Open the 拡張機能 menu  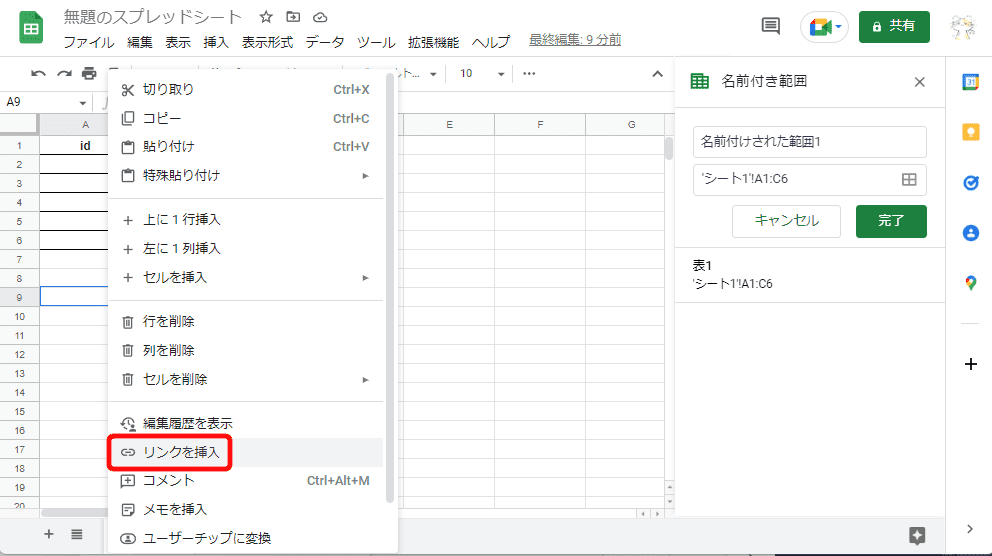point(433,42)
